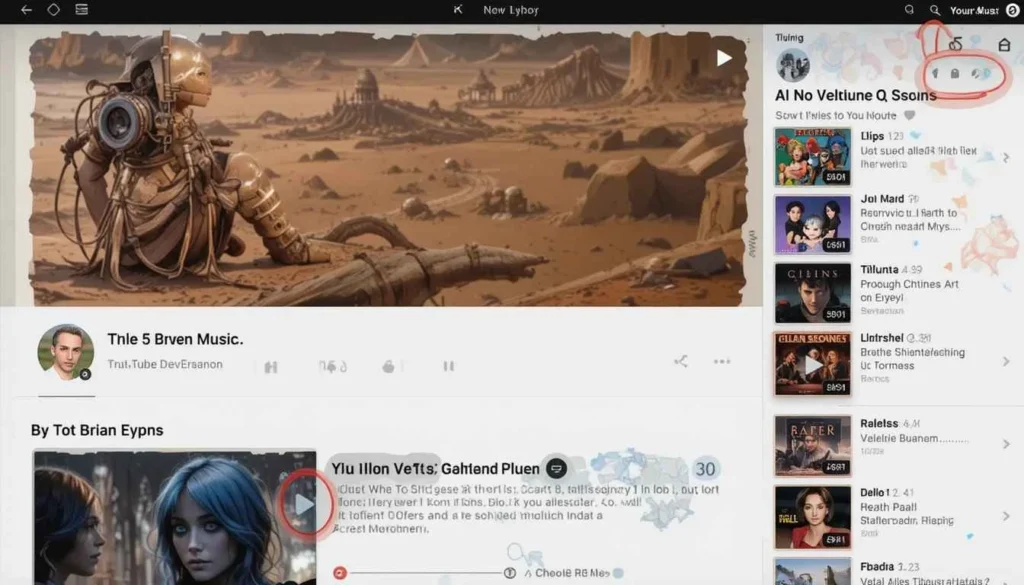Click the 'Llntrshel' title text
The width and height of the screenshot is (1024, 585).
click(882, 338)
